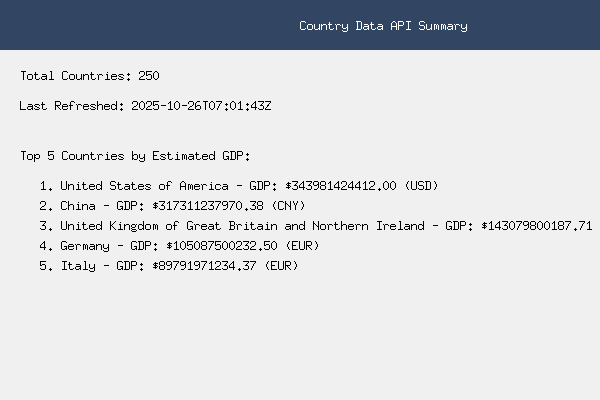The image size is (600, 400).
Task: Select Italy in the ranking list
Action: pyautogui.click(x=78, y=266)
